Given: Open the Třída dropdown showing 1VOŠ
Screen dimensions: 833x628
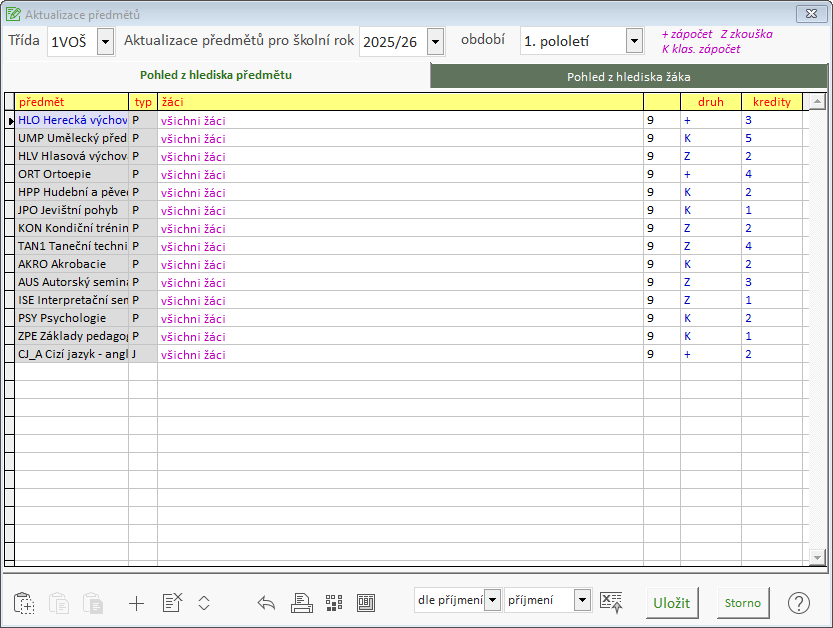Looking at the screenshot, I should (105, 41).
